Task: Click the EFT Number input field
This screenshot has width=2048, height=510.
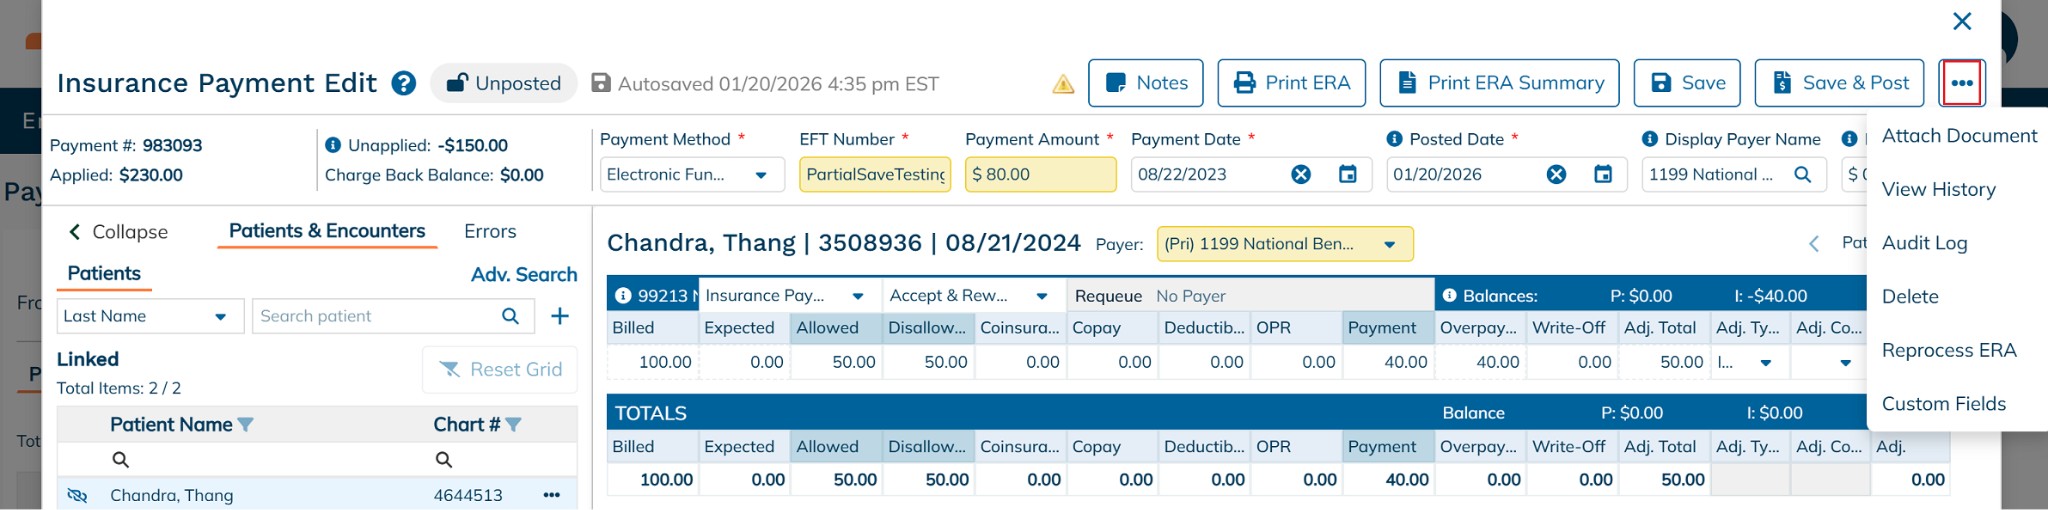Action: pos(875,174)
